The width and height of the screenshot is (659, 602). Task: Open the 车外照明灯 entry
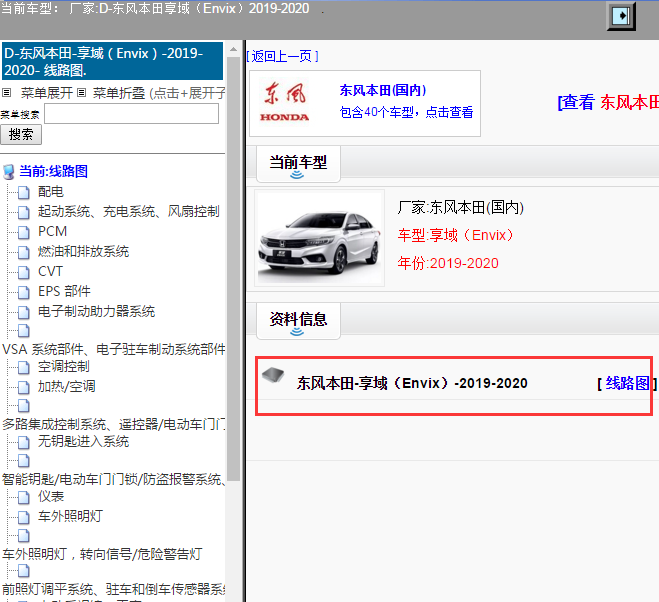point(70,516)
